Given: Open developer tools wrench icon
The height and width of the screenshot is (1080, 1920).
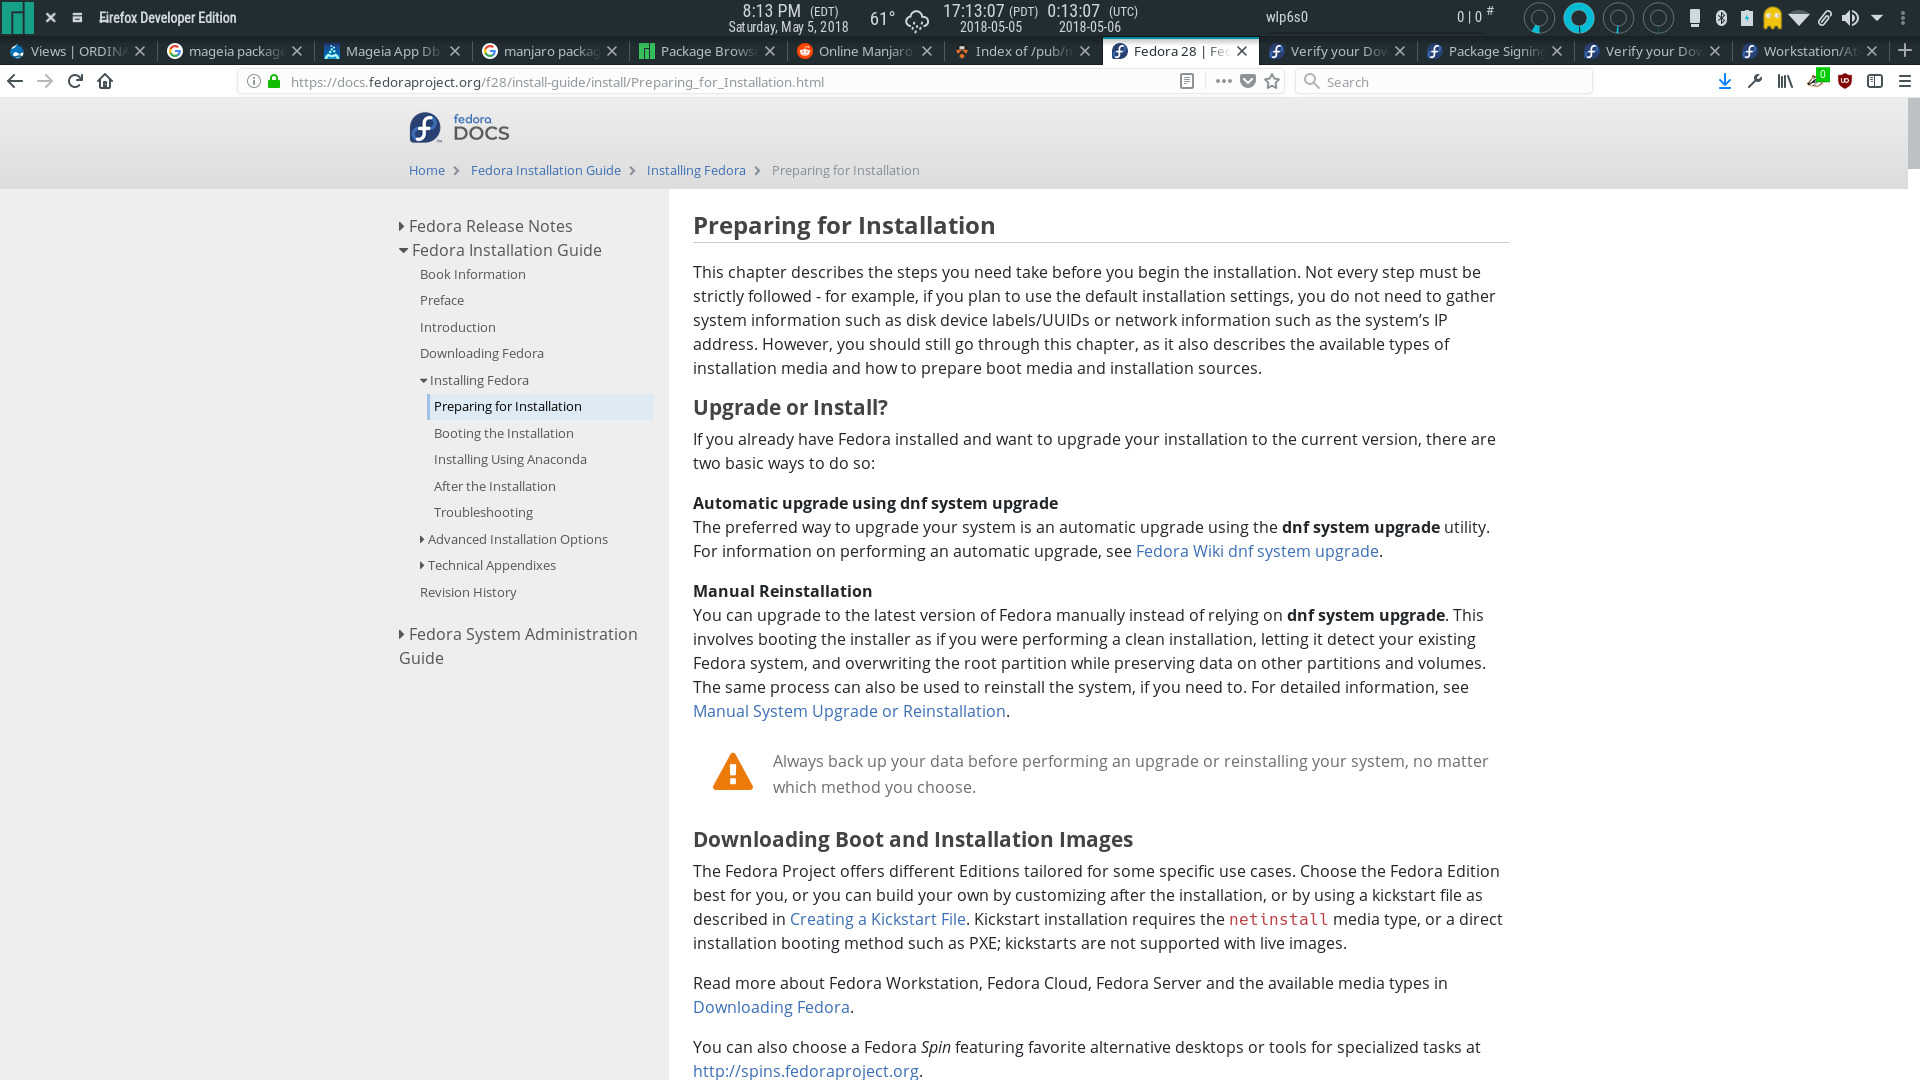Looking at the screenshot, I should [1755, 81].
